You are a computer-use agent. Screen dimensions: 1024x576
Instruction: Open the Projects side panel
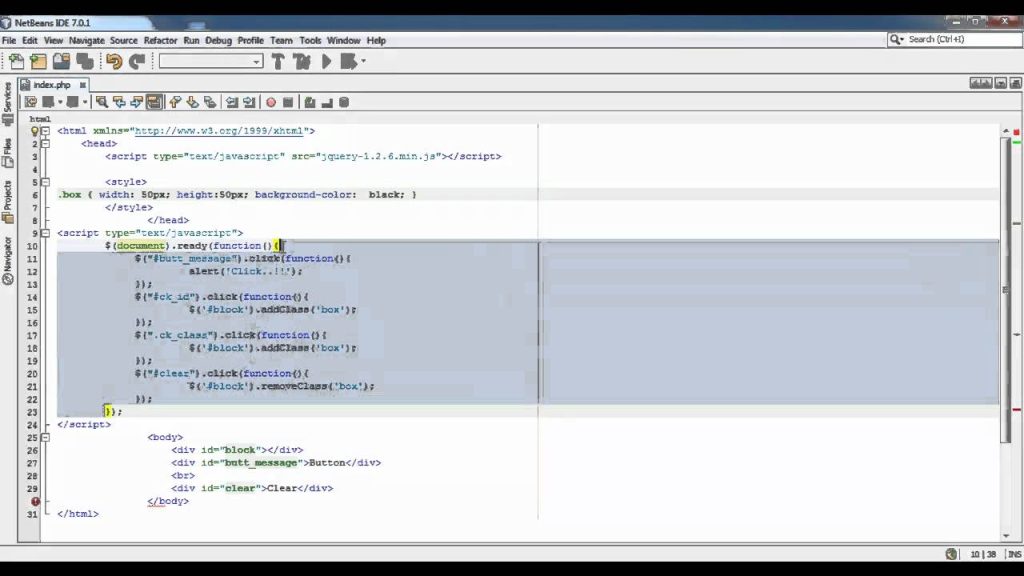8,202
